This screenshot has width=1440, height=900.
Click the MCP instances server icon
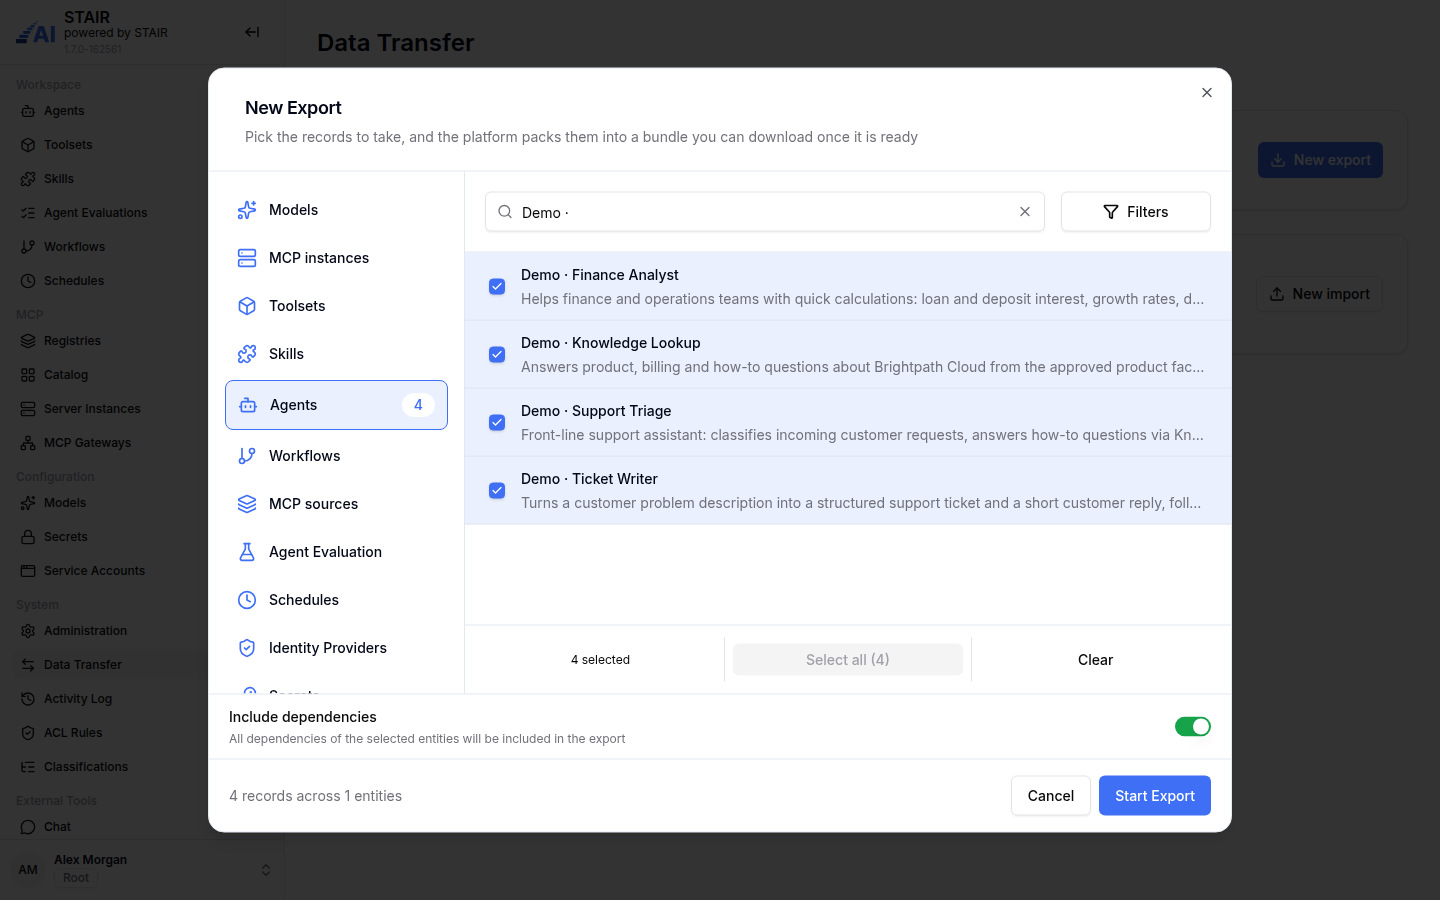(247, 258)
